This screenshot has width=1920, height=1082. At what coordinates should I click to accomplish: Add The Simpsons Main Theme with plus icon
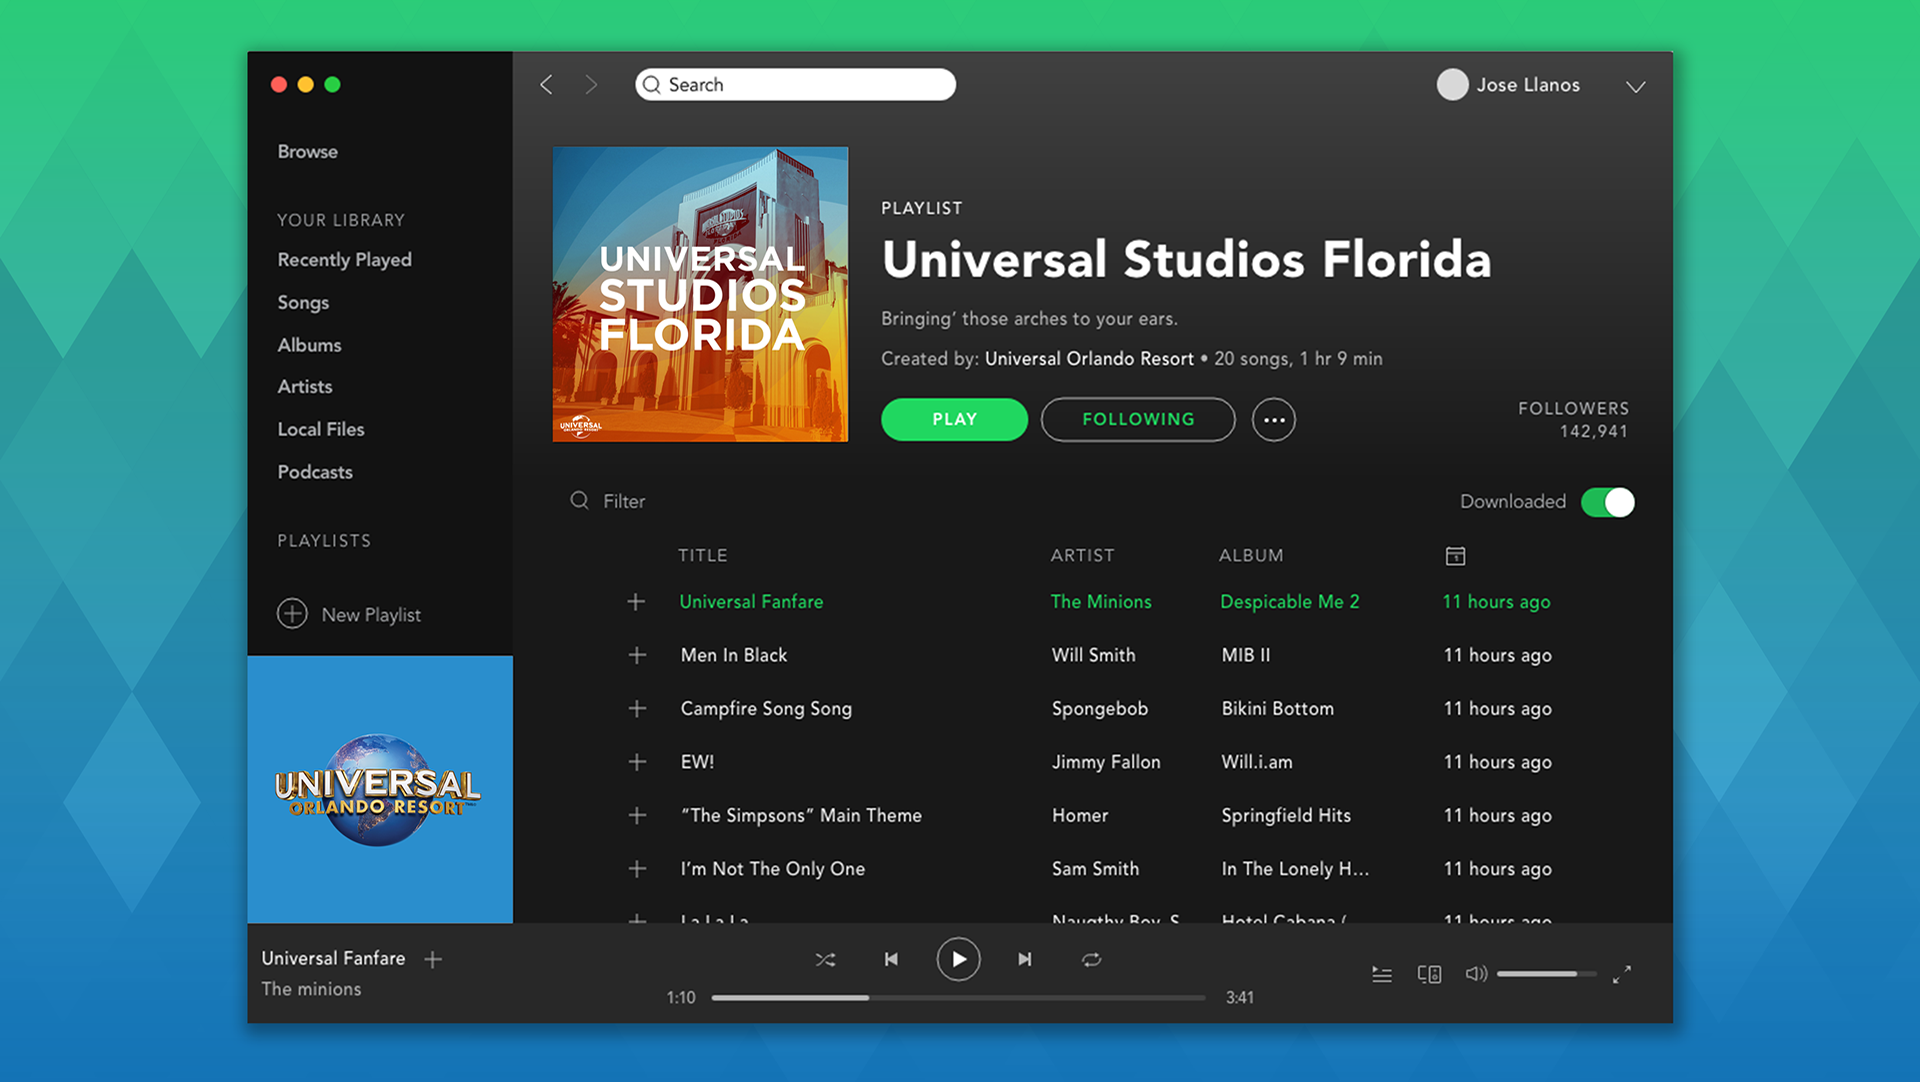pos(637,815)
